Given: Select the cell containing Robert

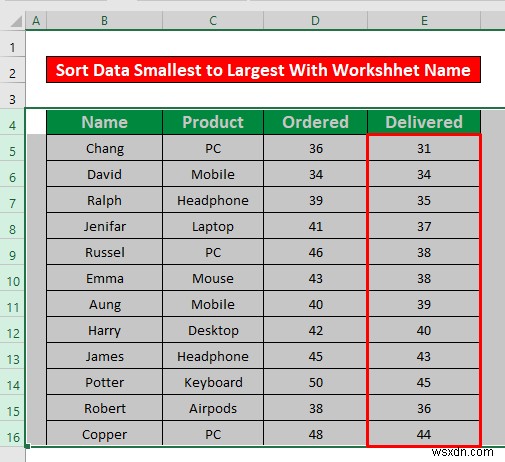Looking at the screenshot, I should [x=105, y=408].
